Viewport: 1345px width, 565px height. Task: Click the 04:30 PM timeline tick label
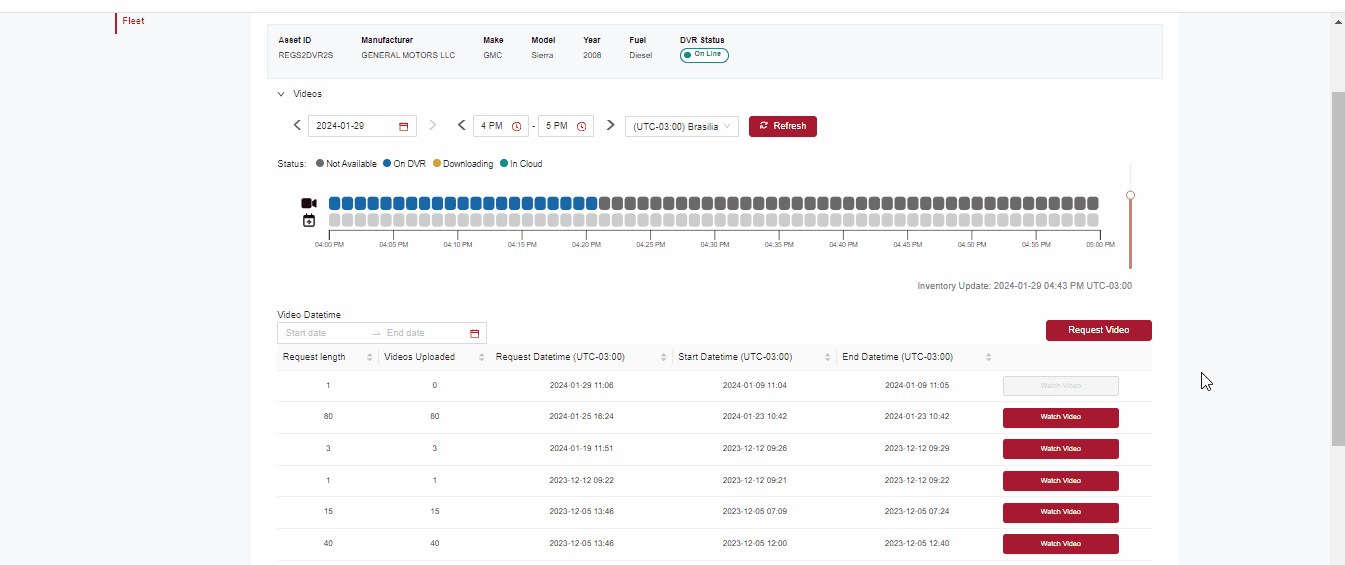coord(714,244)
